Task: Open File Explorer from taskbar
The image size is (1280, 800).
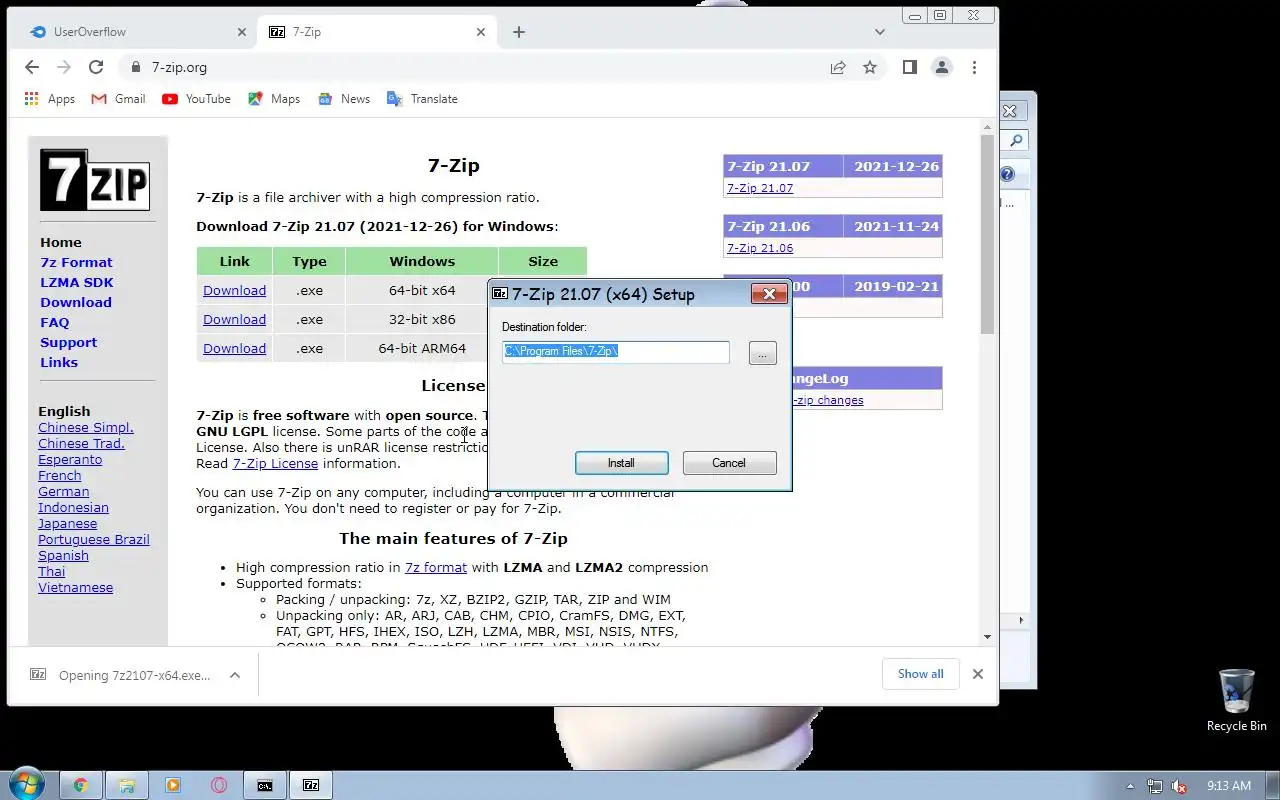Action: click(x=127, y=785)
